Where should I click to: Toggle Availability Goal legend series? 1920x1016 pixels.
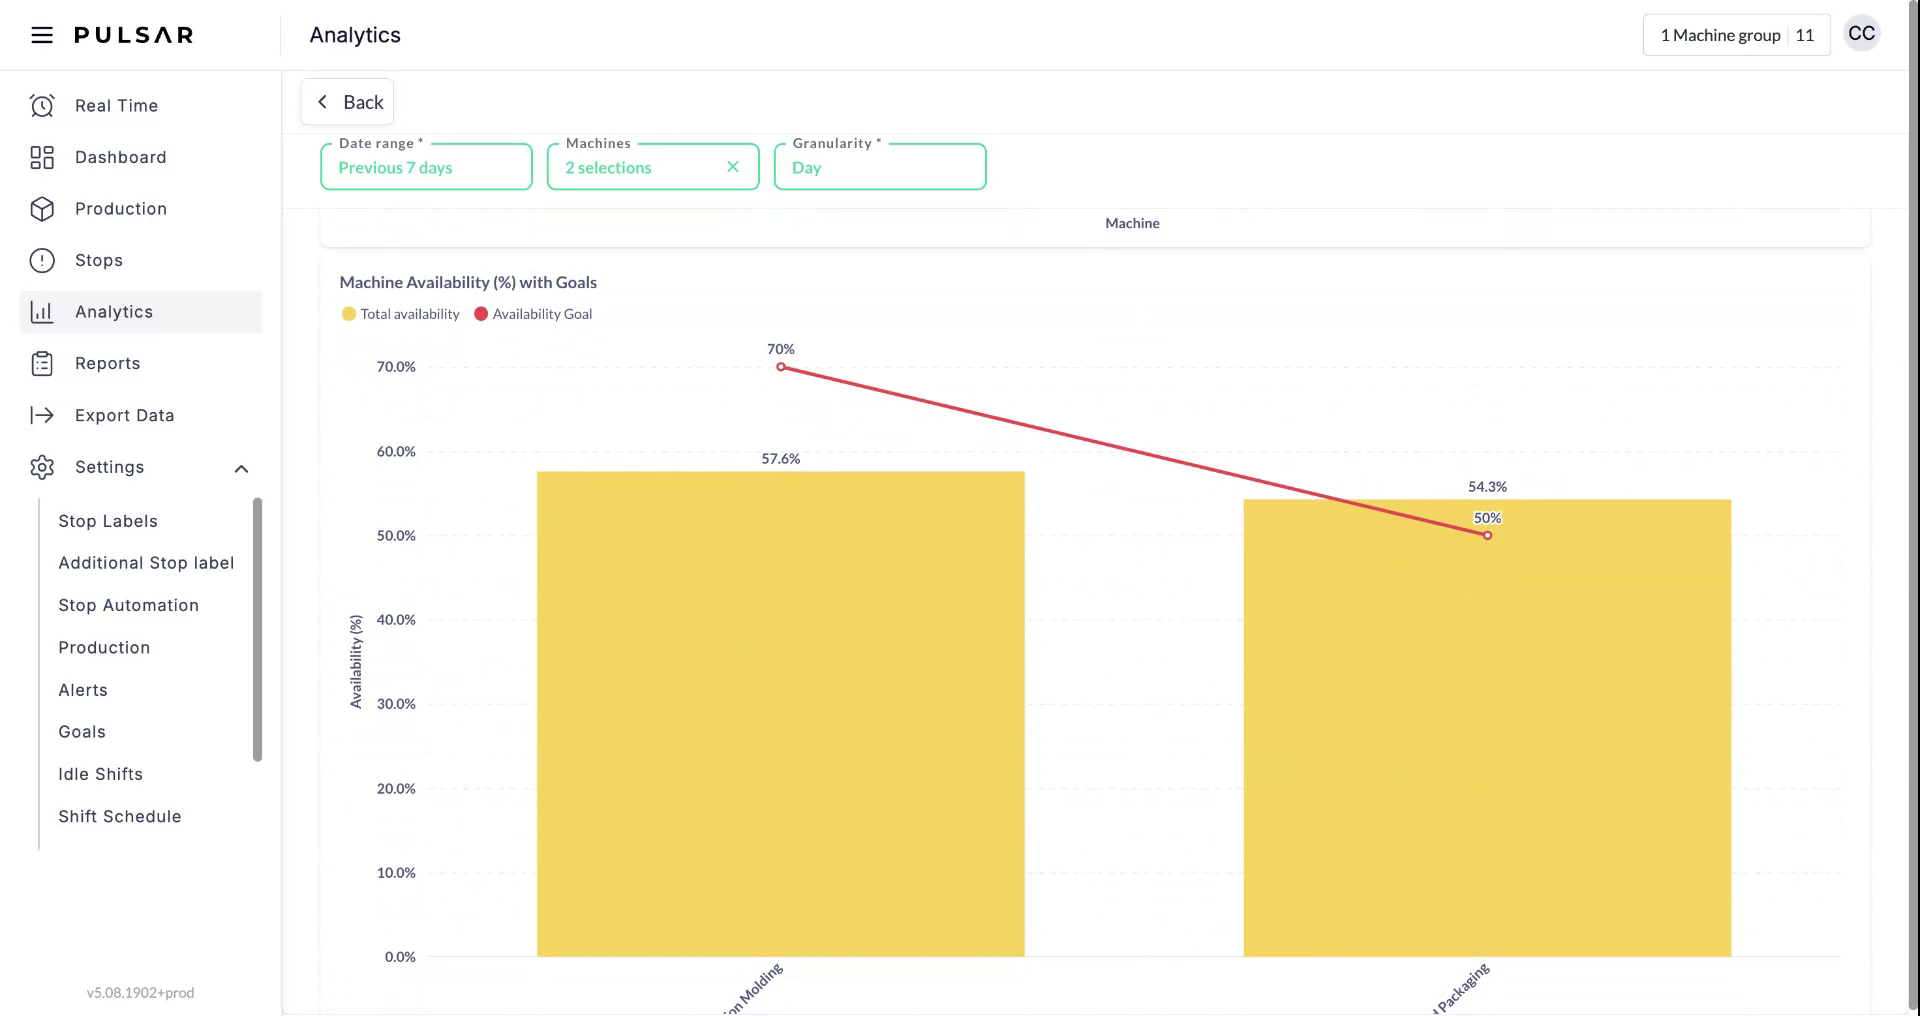pyautogui.click(x=533, y=314)
